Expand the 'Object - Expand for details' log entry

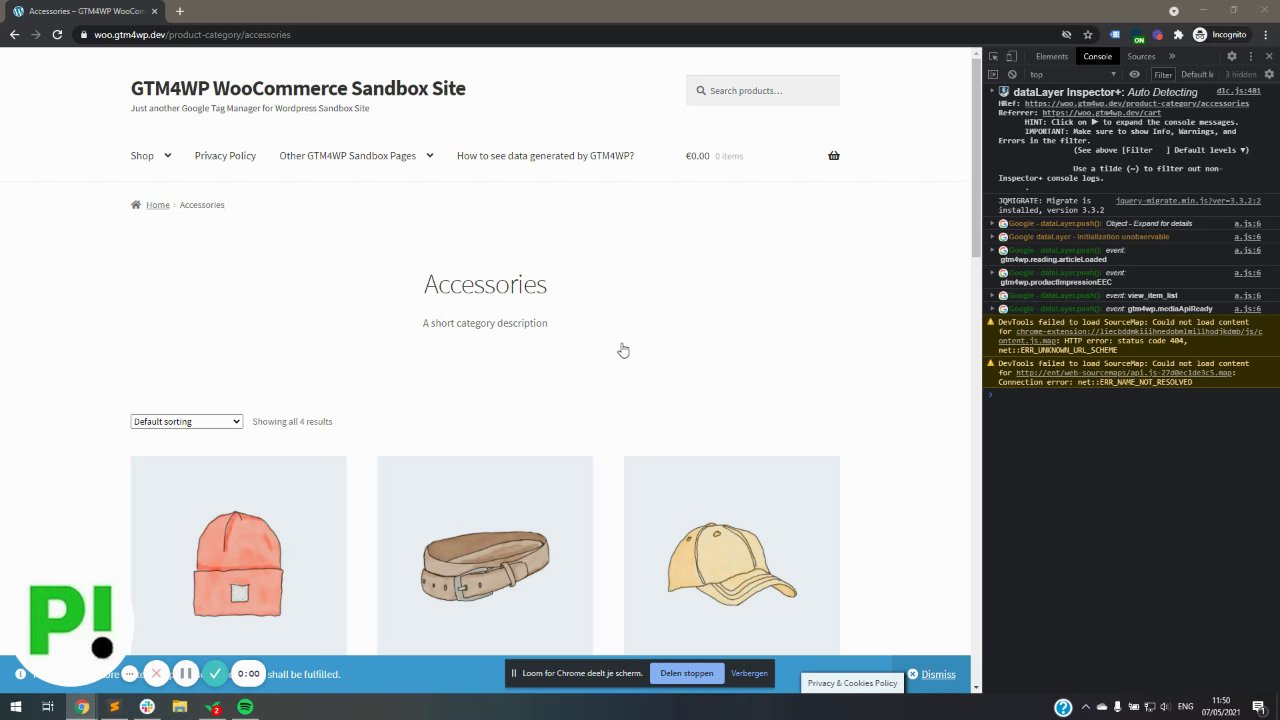tap(992, 224)
